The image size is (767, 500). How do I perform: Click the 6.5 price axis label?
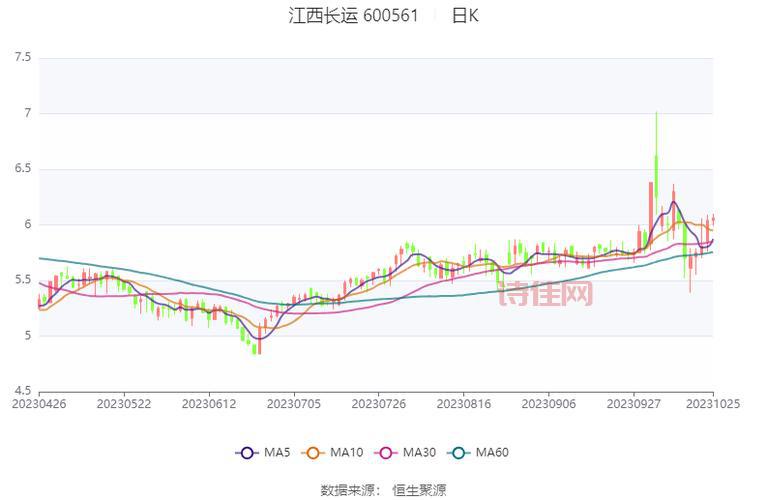(x=23, y=169)
